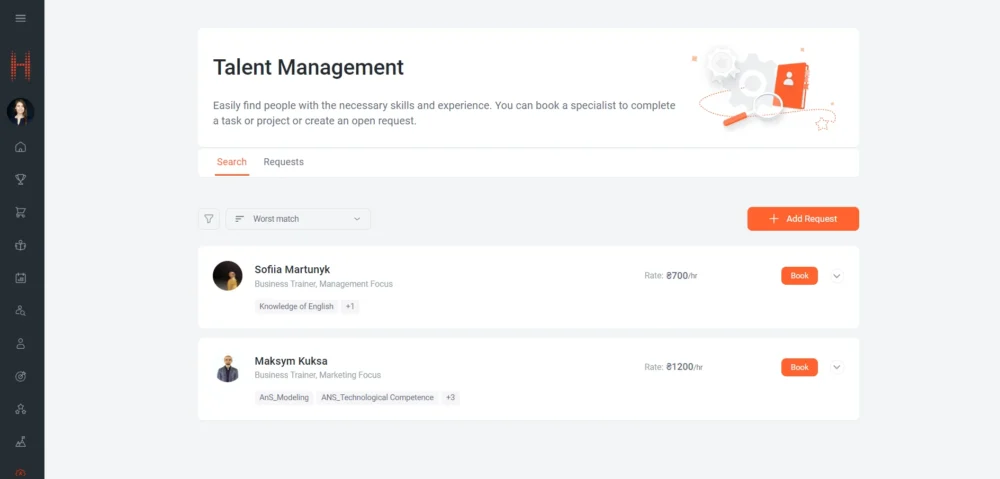The height and width of the screenshot is (479, 1000).
Task: Click the user avatar in the sidebar
Action: 21,111
